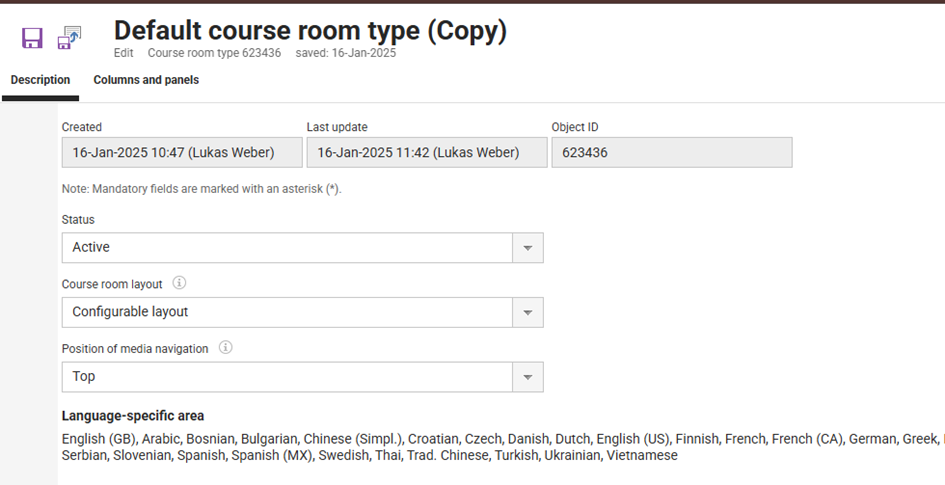Expand the Status dropdown showing Active
The height and width of the screenshot is (485, 945).
527,248
